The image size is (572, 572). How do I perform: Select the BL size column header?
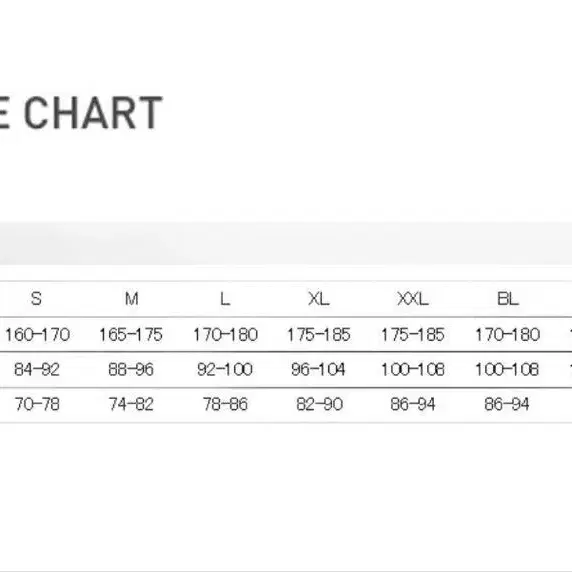(x=507, y=299)
